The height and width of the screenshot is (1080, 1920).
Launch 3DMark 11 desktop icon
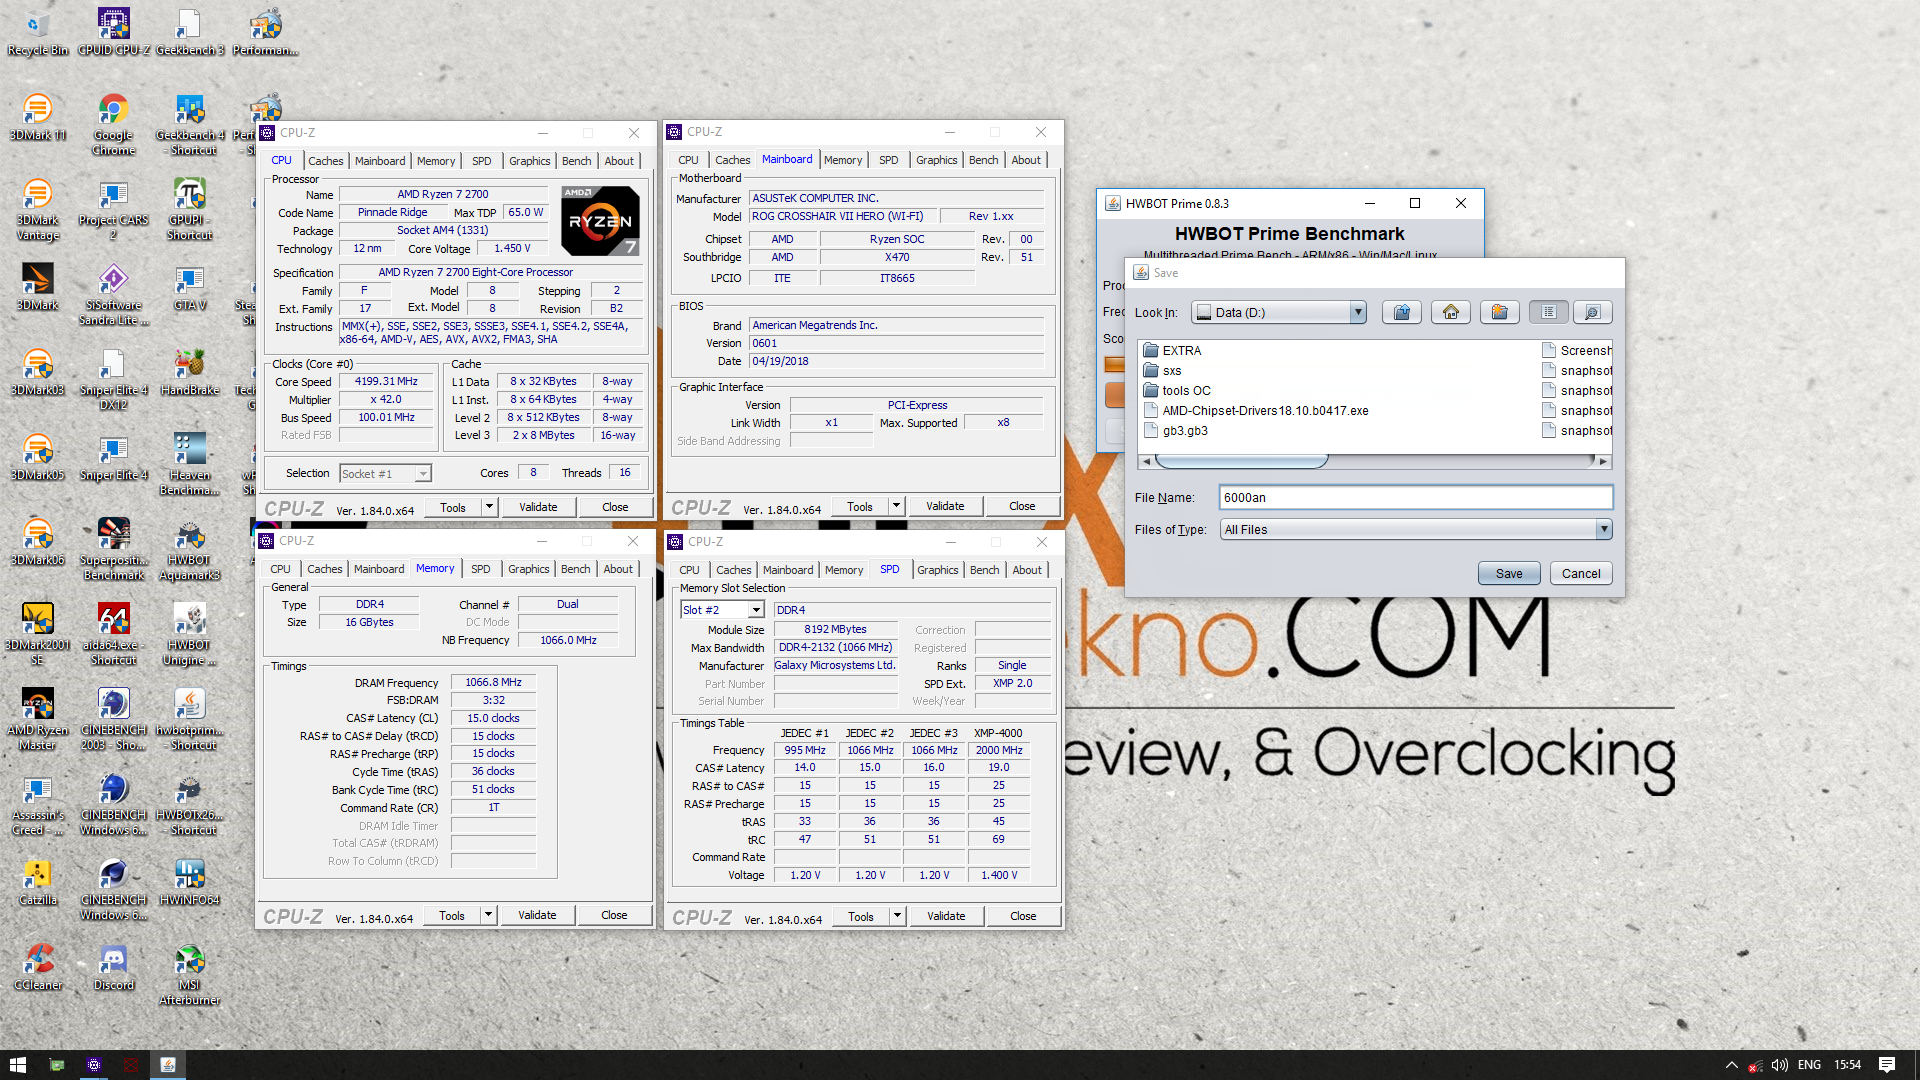tap(37, 117)
